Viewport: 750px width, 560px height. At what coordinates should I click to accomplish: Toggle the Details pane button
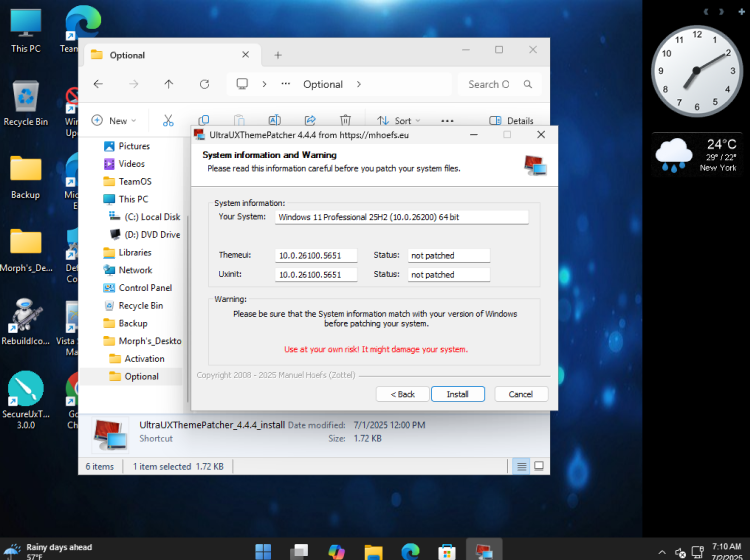point(511,121)
